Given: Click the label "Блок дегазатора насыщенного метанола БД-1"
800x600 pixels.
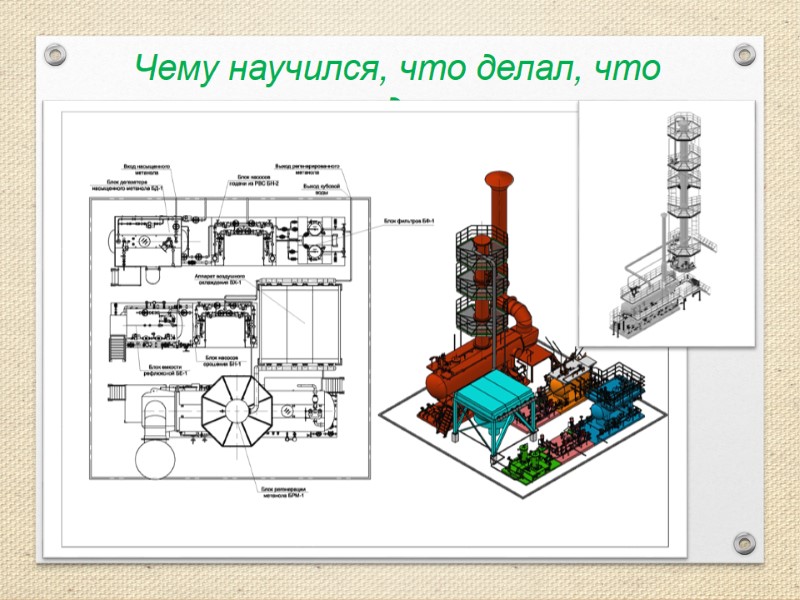Looking at the screenshot, I should click(x=127, y=185).
